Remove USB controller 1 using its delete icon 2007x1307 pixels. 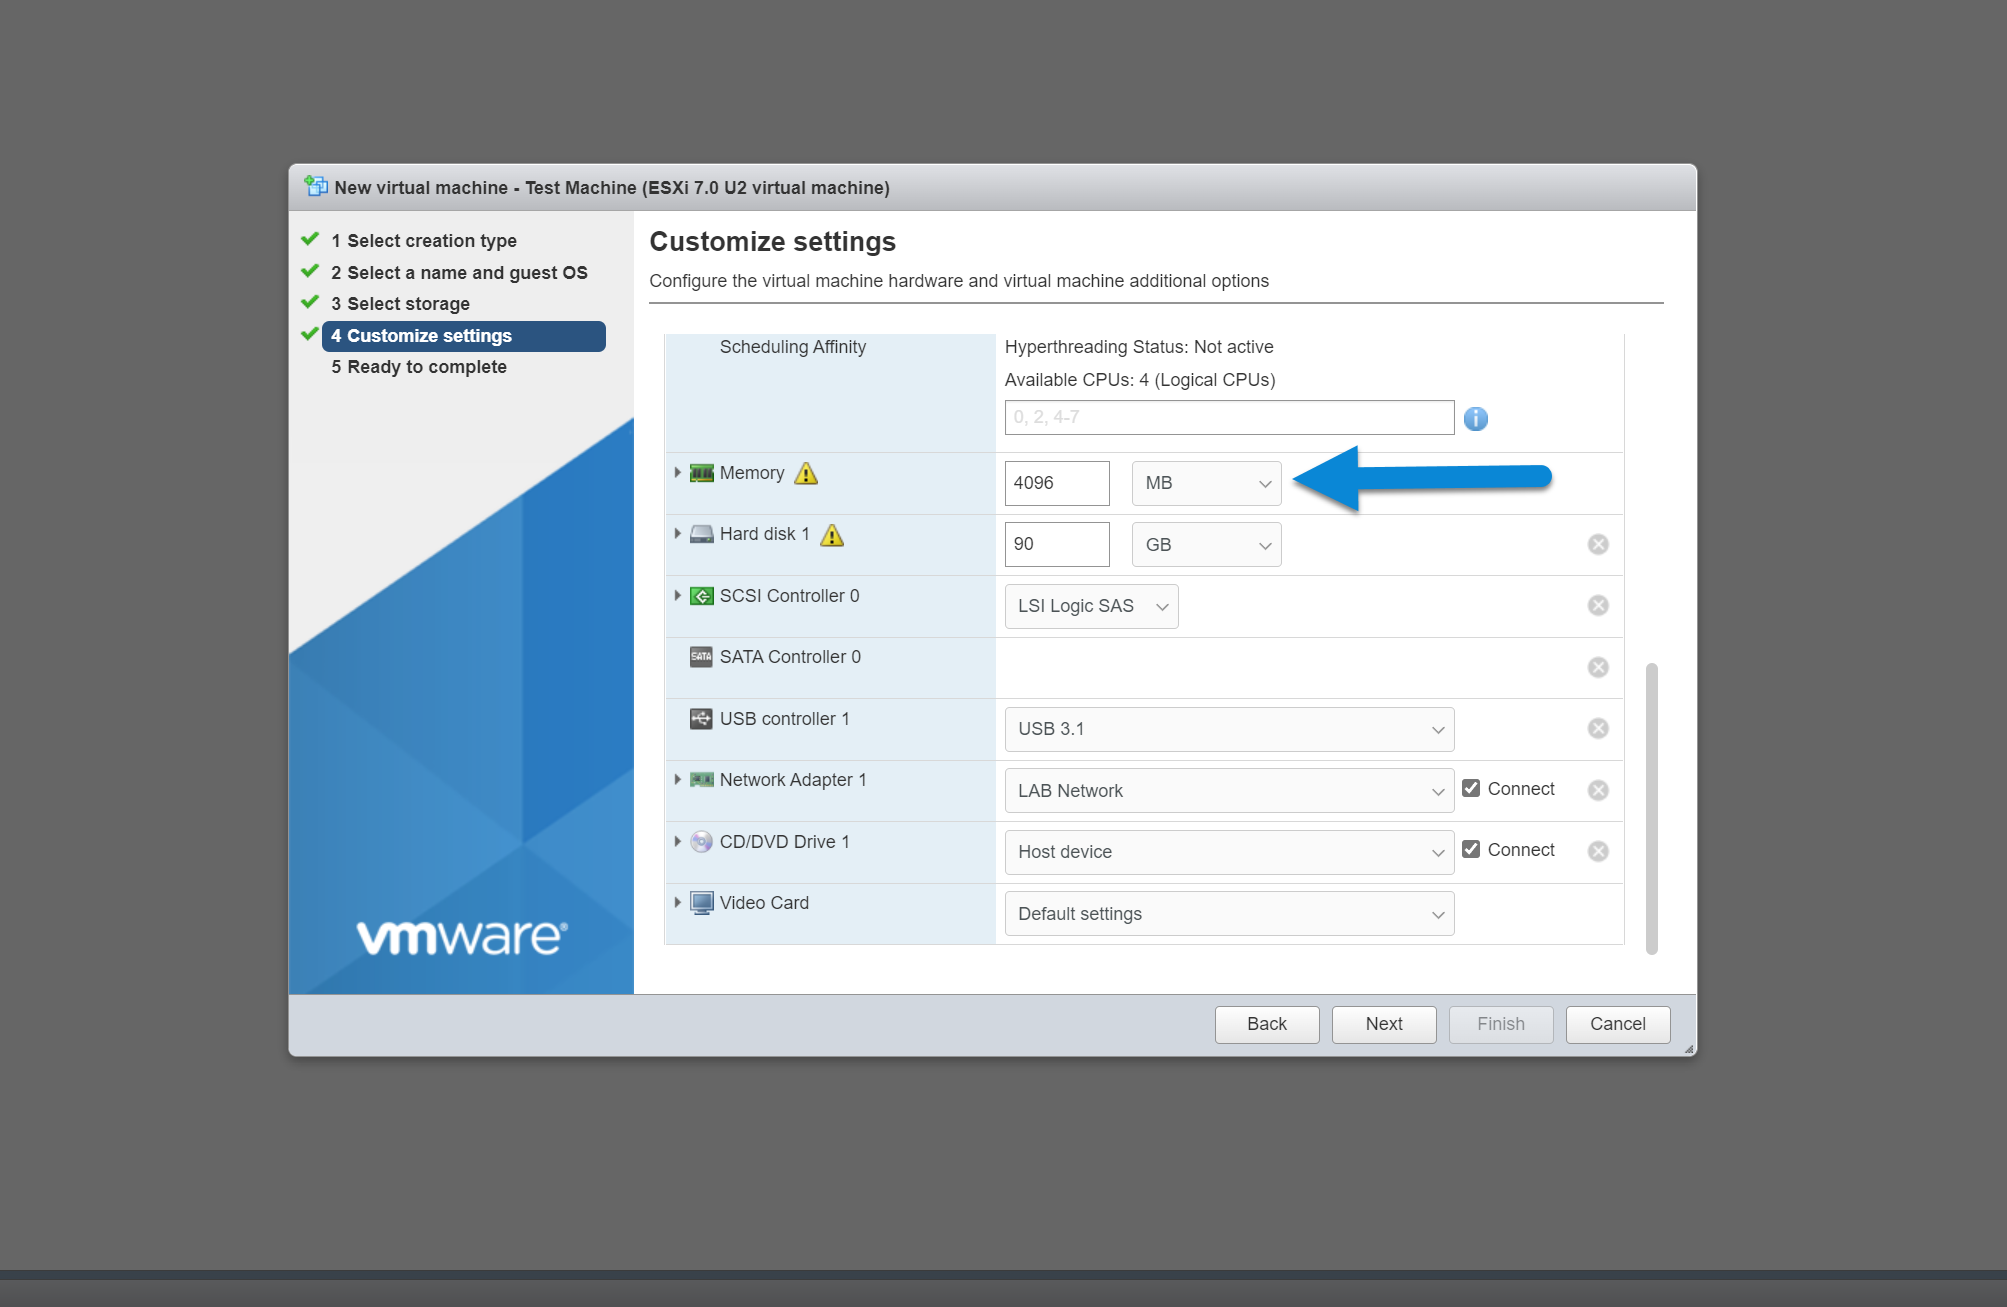[x=1597, y=728]
